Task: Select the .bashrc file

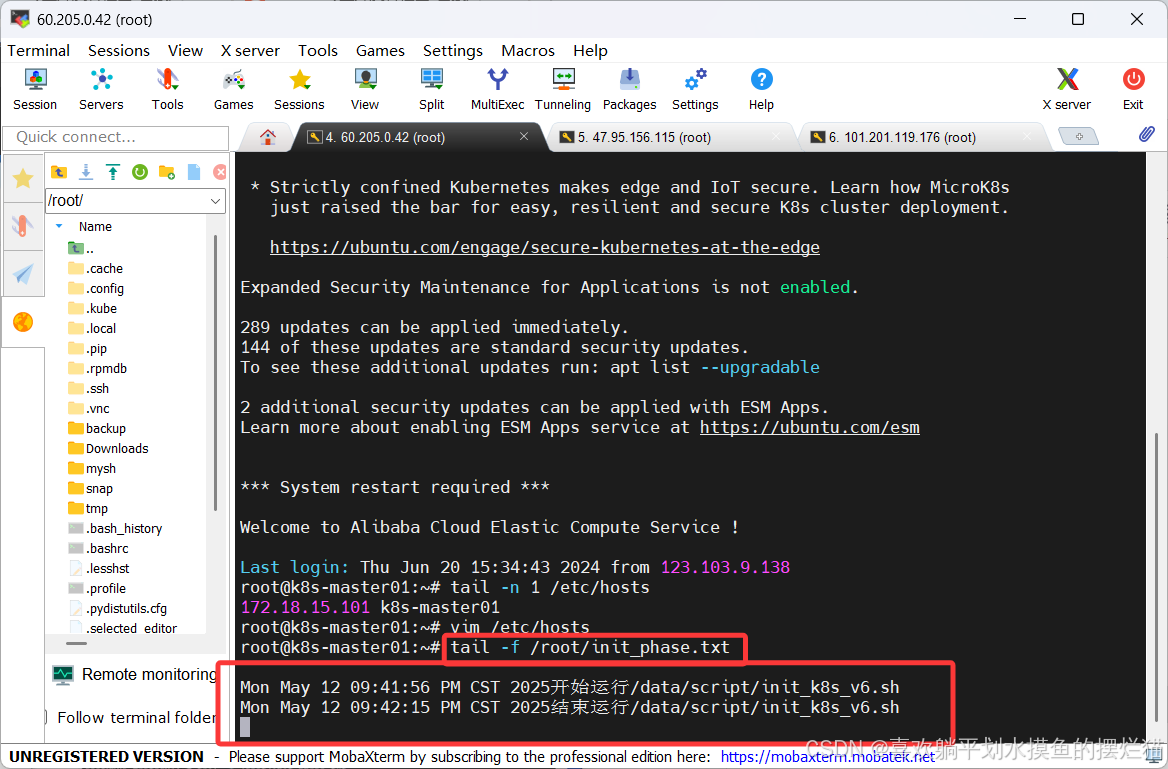Action: point(98,548)
